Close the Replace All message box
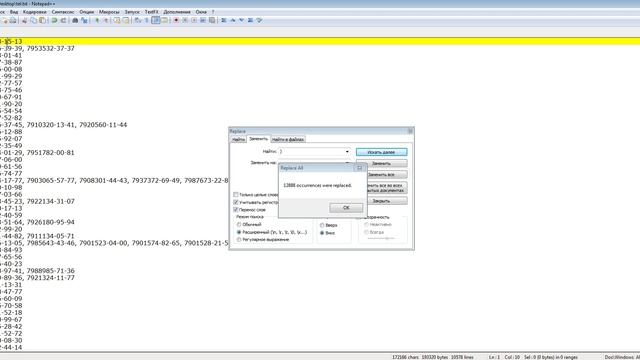This screenshot has width=640, height=360. point(360,168)
